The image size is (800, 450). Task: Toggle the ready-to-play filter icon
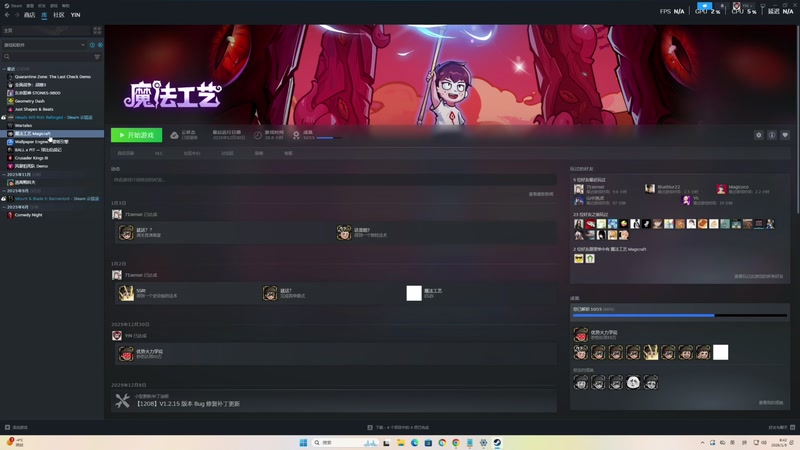point(100,45)
